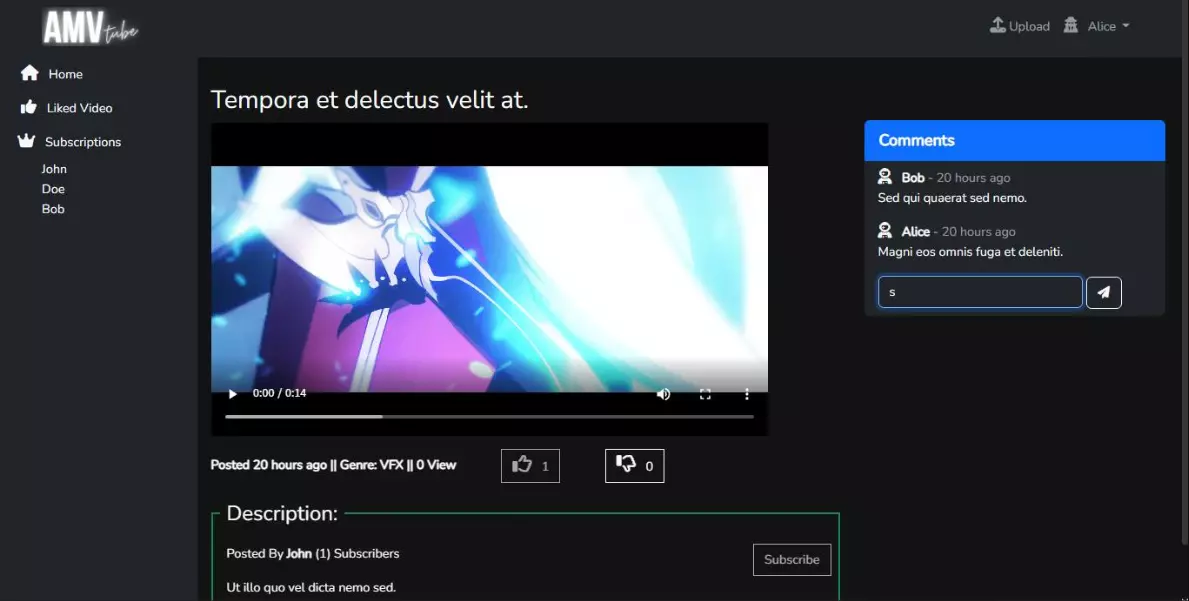Open video more options menu
1189x601 pixels.
pos(747,394)
